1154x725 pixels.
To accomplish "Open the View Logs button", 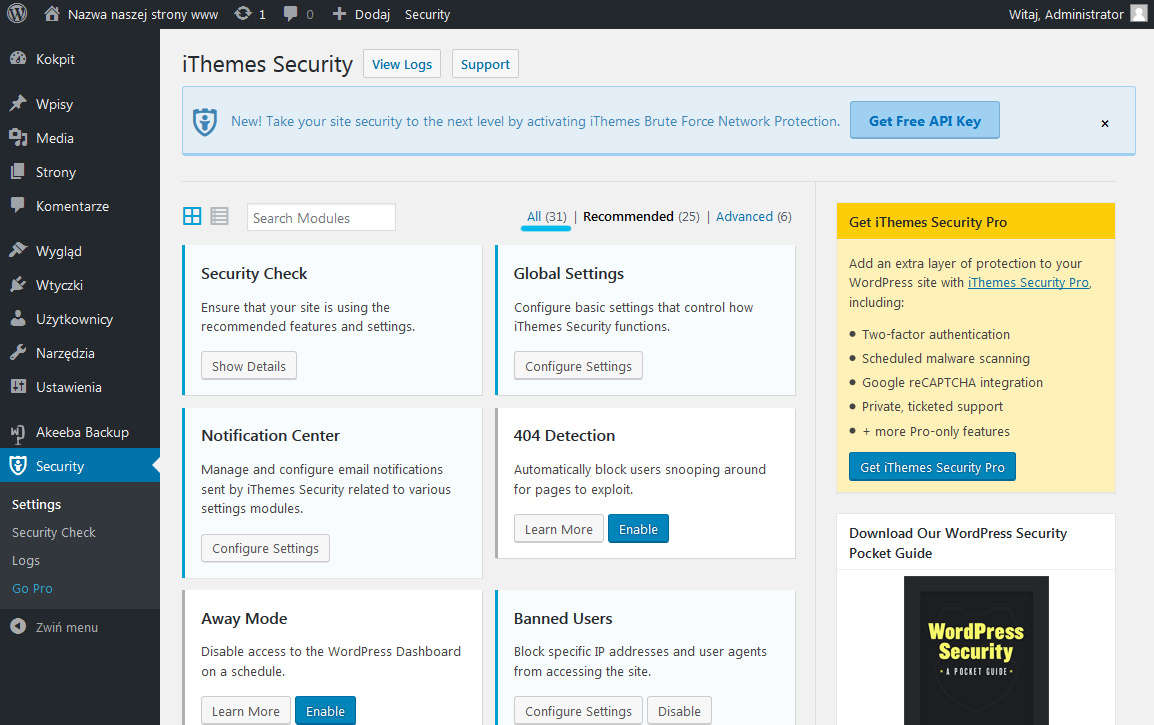I will tap(402, 64).
